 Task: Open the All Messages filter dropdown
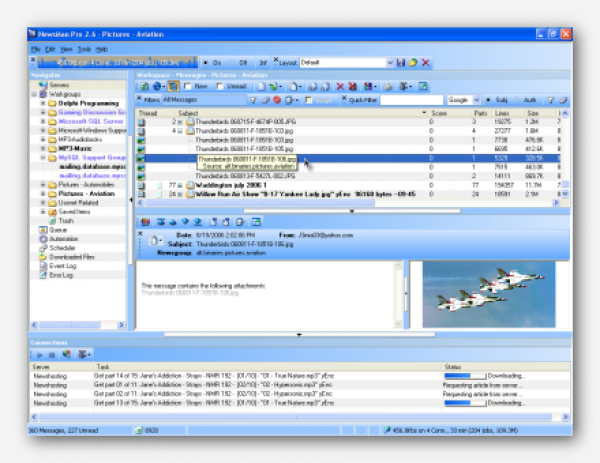click(x=204, y=100)
